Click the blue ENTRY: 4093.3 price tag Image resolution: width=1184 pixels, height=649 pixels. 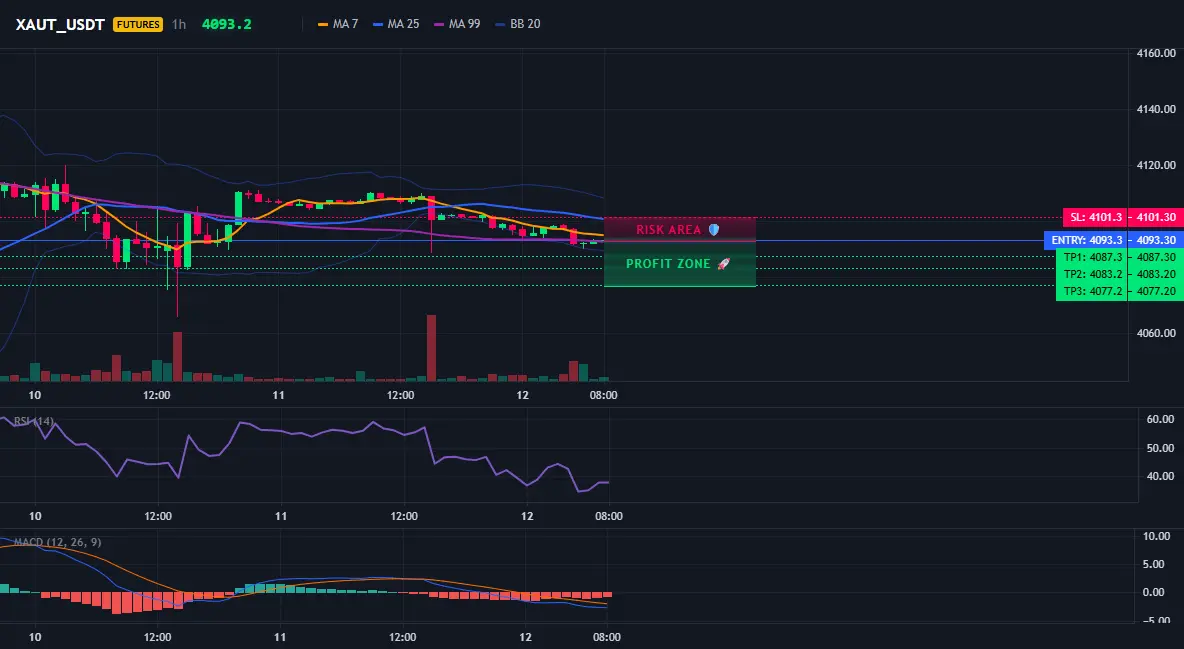click(1086, 240)
